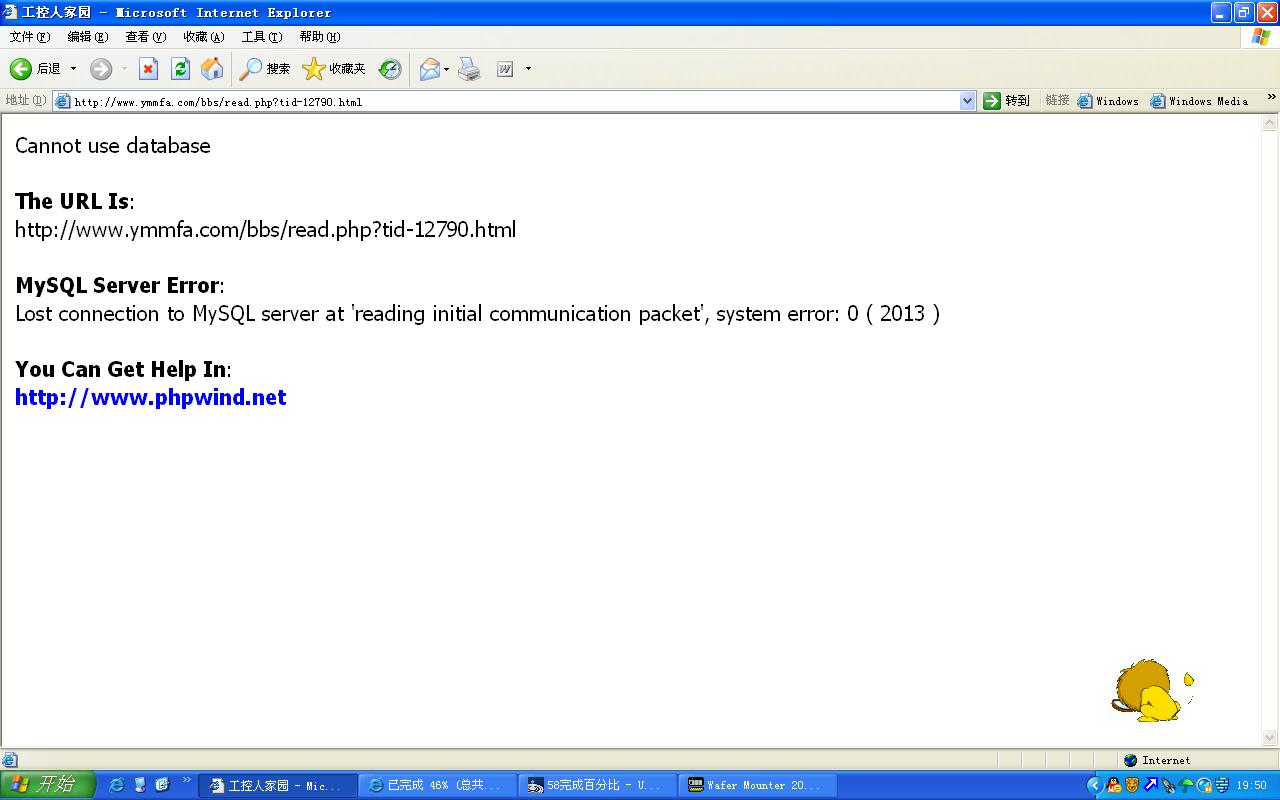Screen dimensions: 1280x800
Task: Switch to Wafer Mounter taskbar window
Action: pos(757,785)
